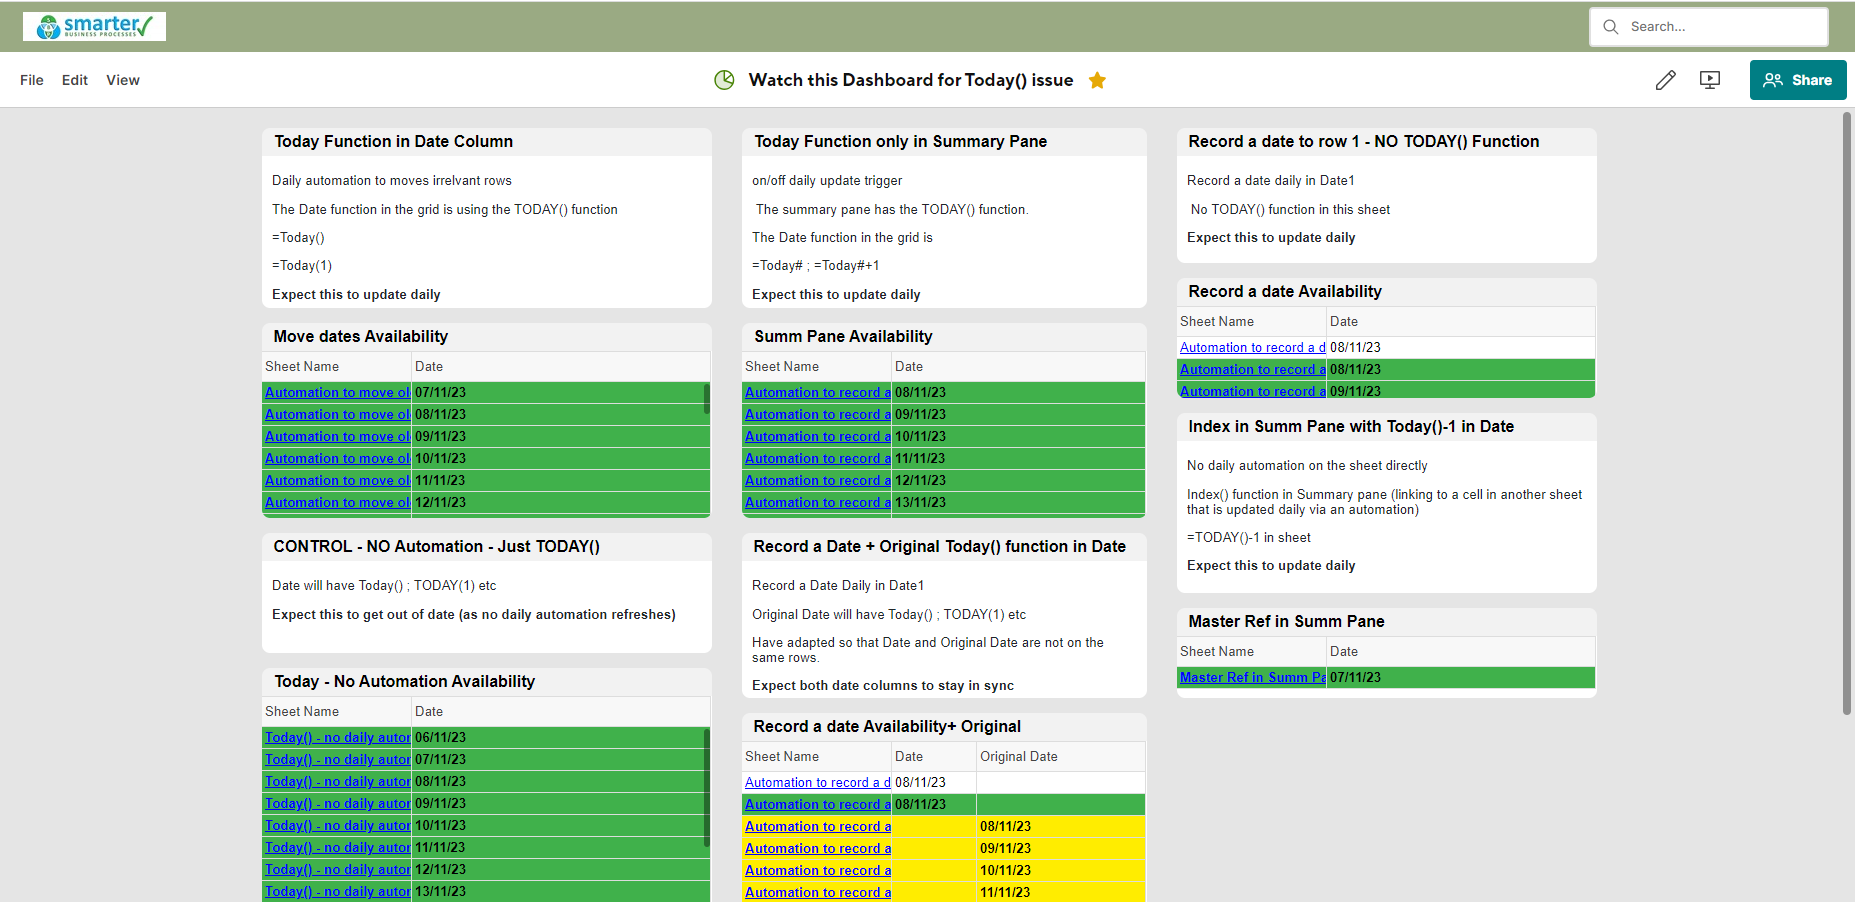Open Automation to move link dated 12/11/23
This screenshot has width=1855, height=902.
pos(337,503)
